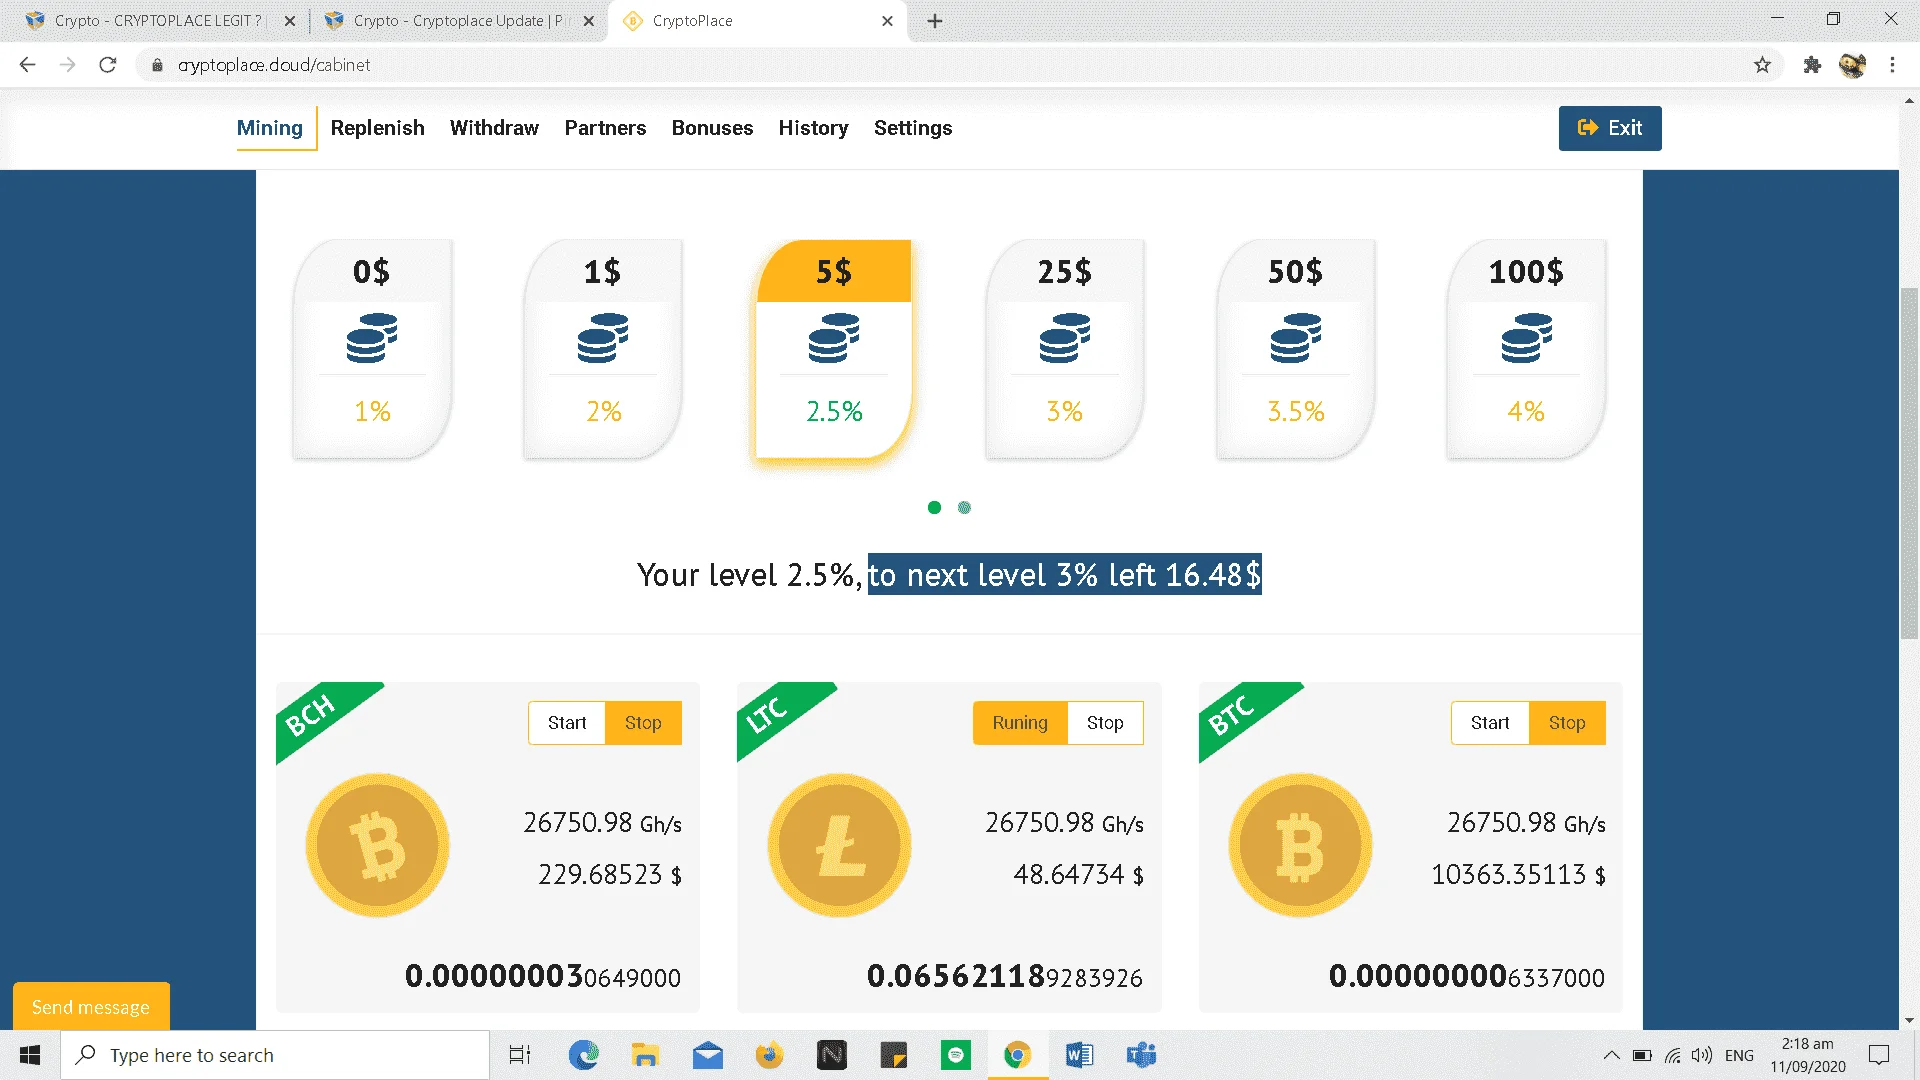The width and height of the screenshot is (1920, 1080).
Task: Open the Partners section
Action: [x=605, y=128]
